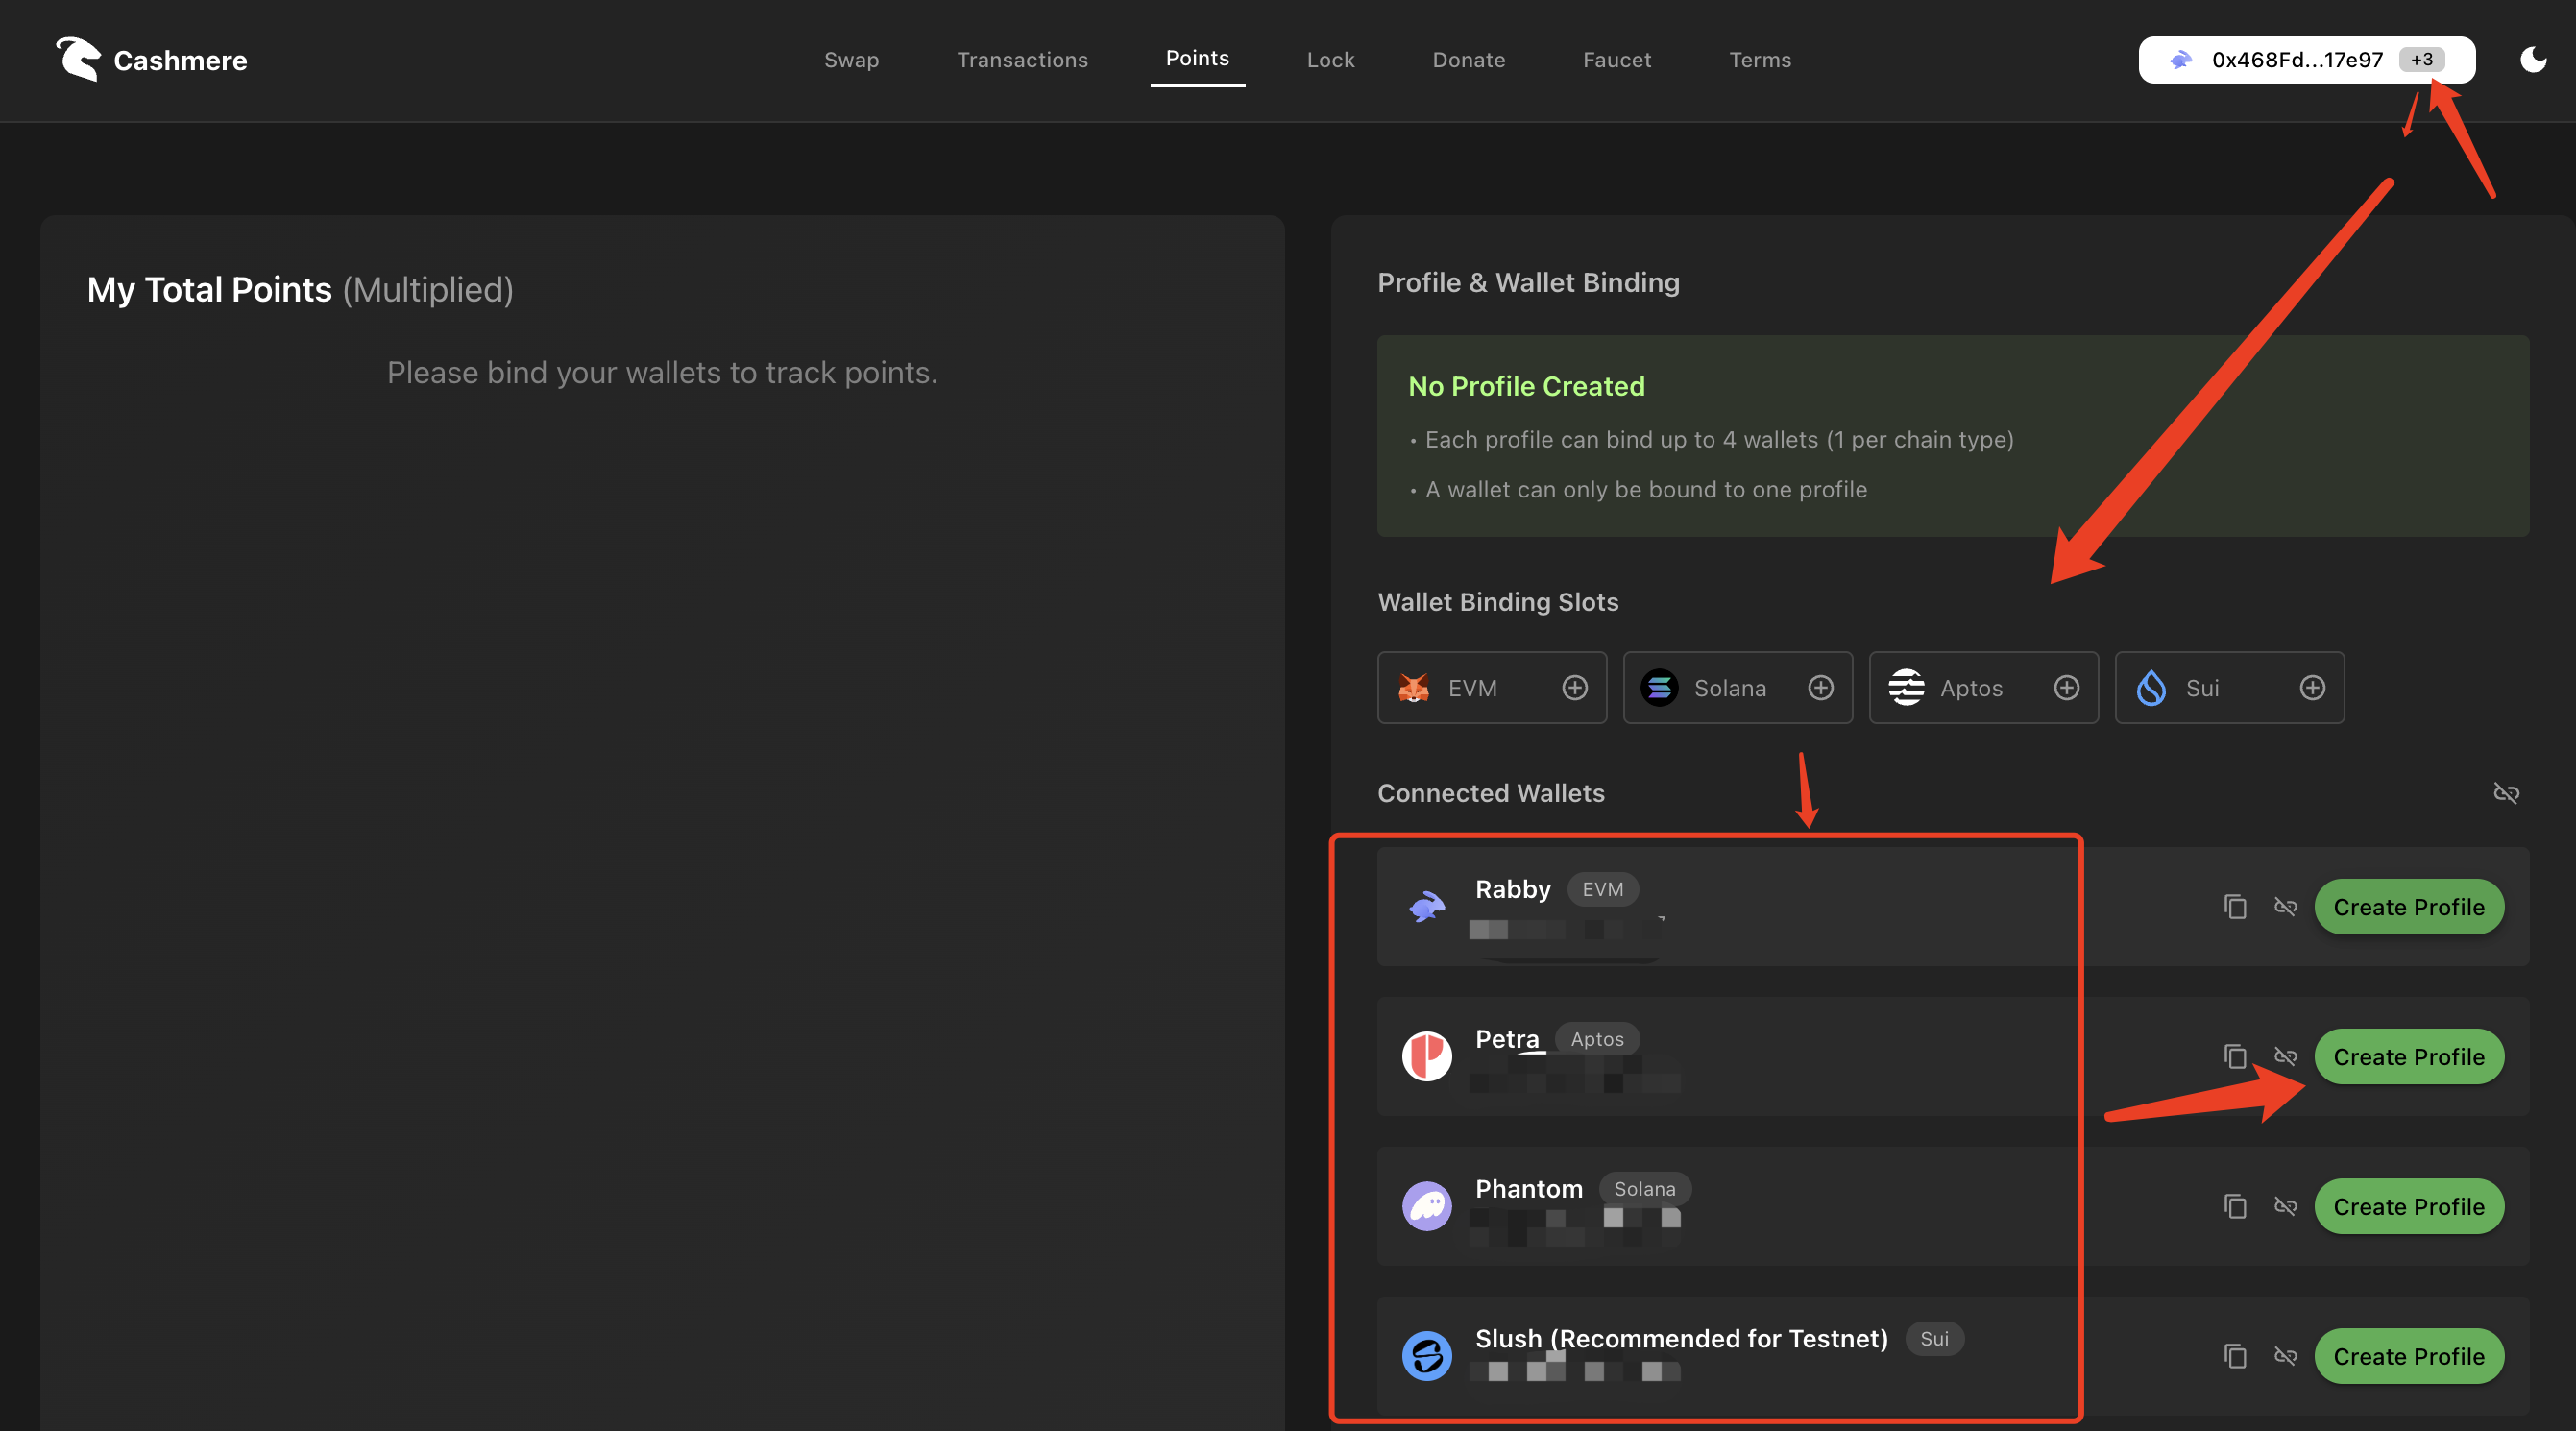This screenshot has height=1431, width=2576.
Task: Go to the Transactions tab
Action: tap(1022, 60)
